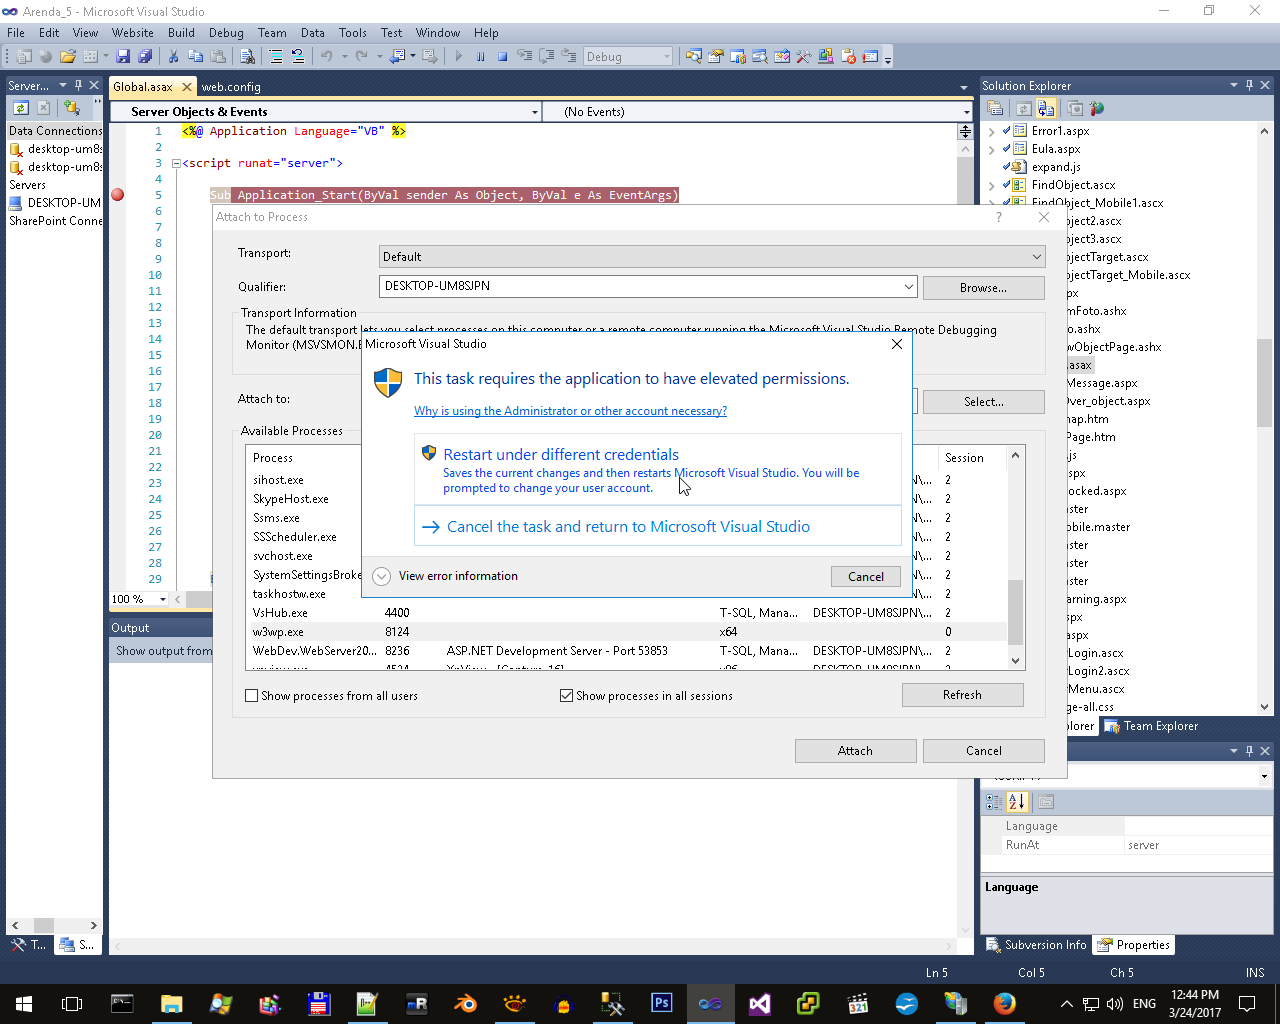Open the Debug menu
This screenshot has width=1280, height=1024.
point(226,33)
